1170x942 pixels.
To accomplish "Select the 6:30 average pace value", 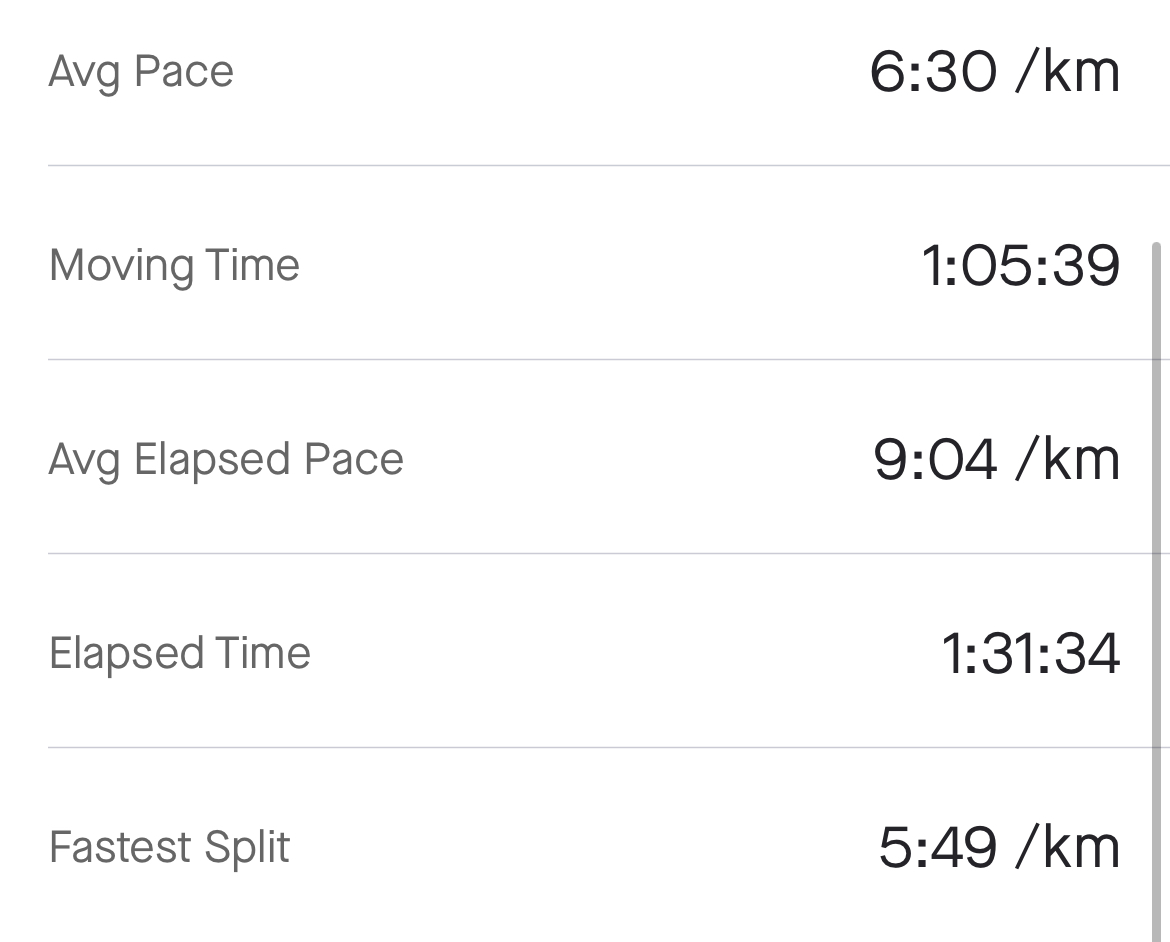I will tap(933, 72).
